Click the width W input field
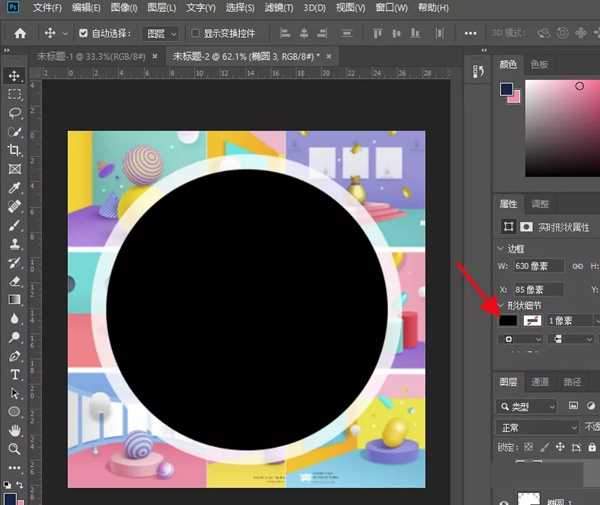Screen dimensions: 600x505 click(x=539, y=266)
